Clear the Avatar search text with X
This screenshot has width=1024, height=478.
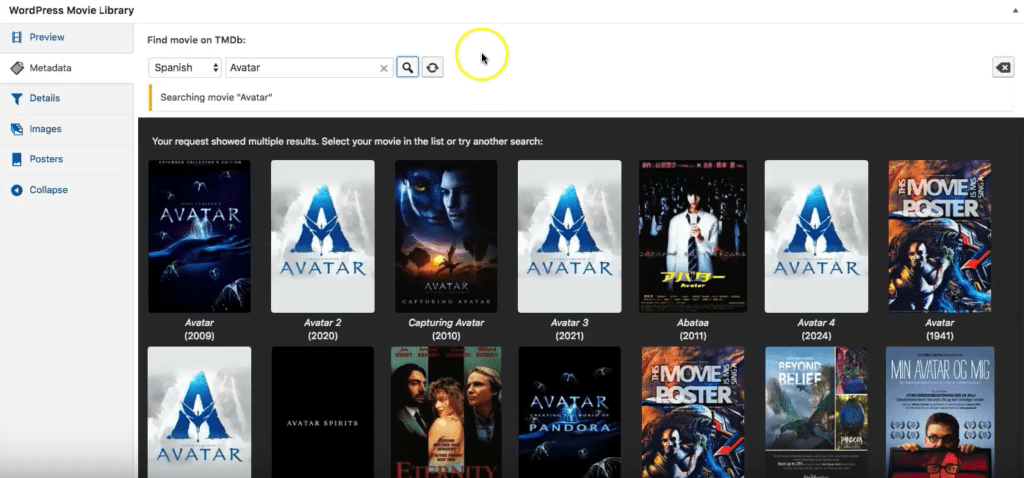[x=384, y=68]
